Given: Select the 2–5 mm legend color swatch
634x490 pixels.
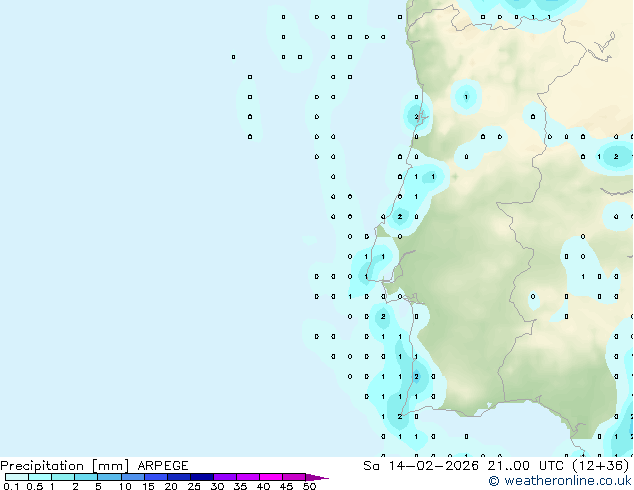Looking at the screenshot, I should pyautogui.click(x=86, y=477).
